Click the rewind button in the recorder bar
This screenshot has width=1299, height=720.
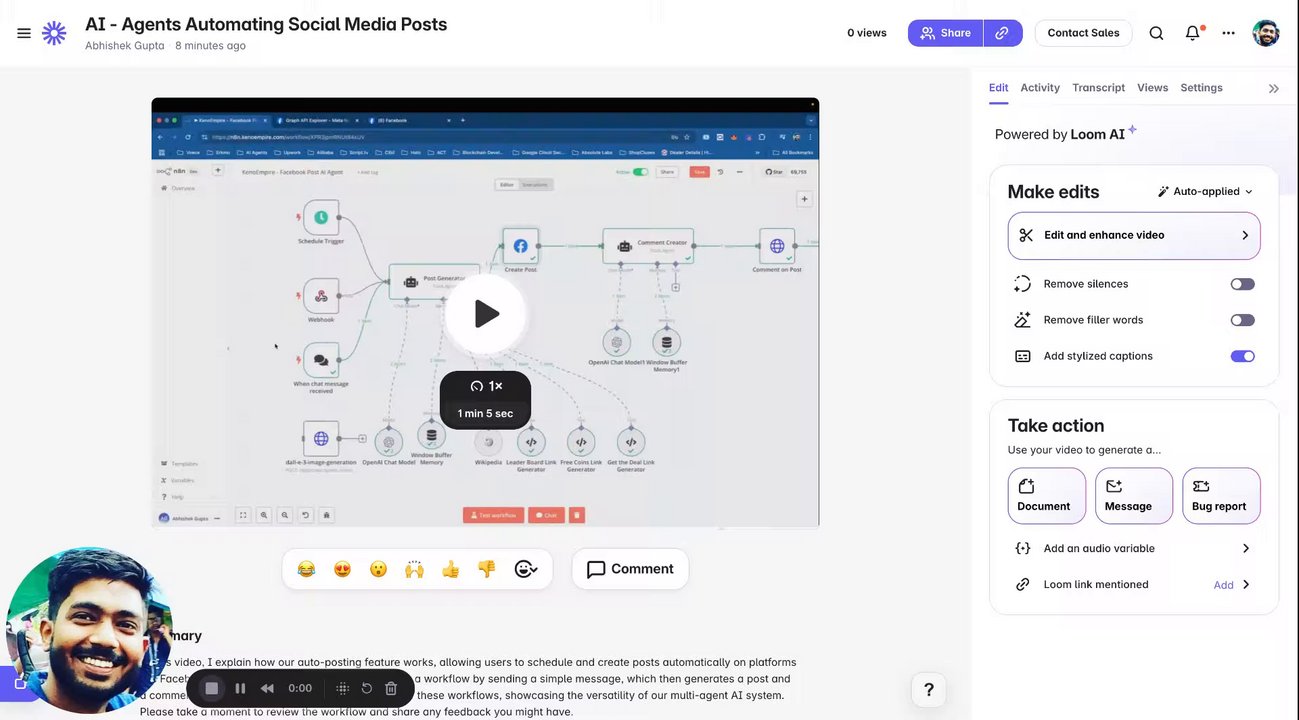click(x=267, y=688)
